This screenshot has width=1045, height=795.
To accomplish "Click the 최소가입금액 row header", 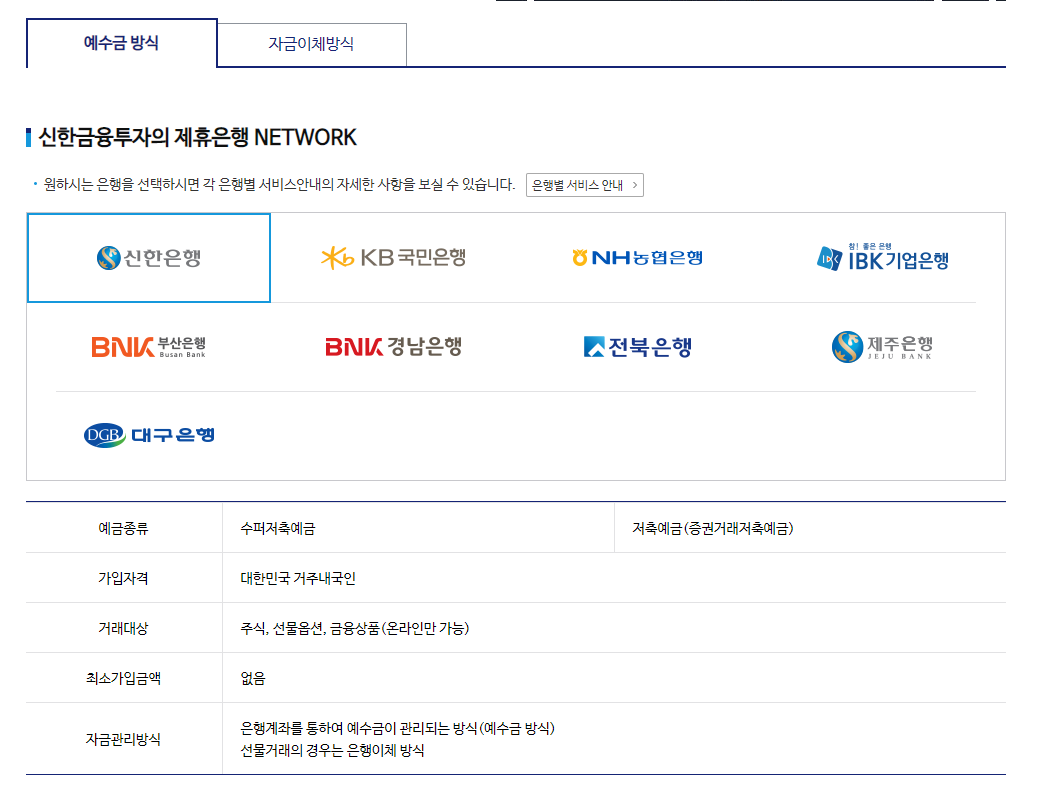I will click(124, 678).
